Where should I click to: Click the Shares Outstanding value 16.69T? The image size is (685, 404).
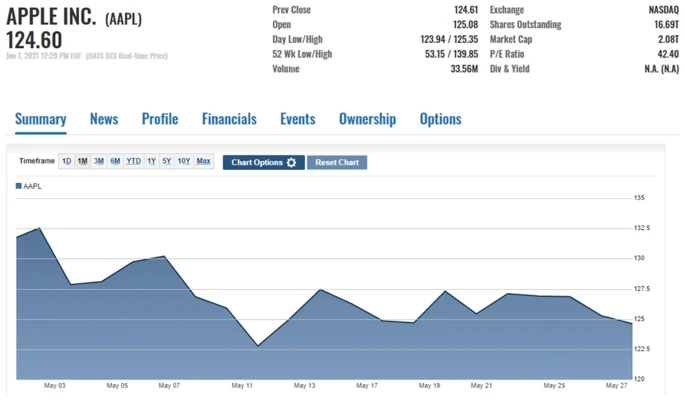coord(666,24)
